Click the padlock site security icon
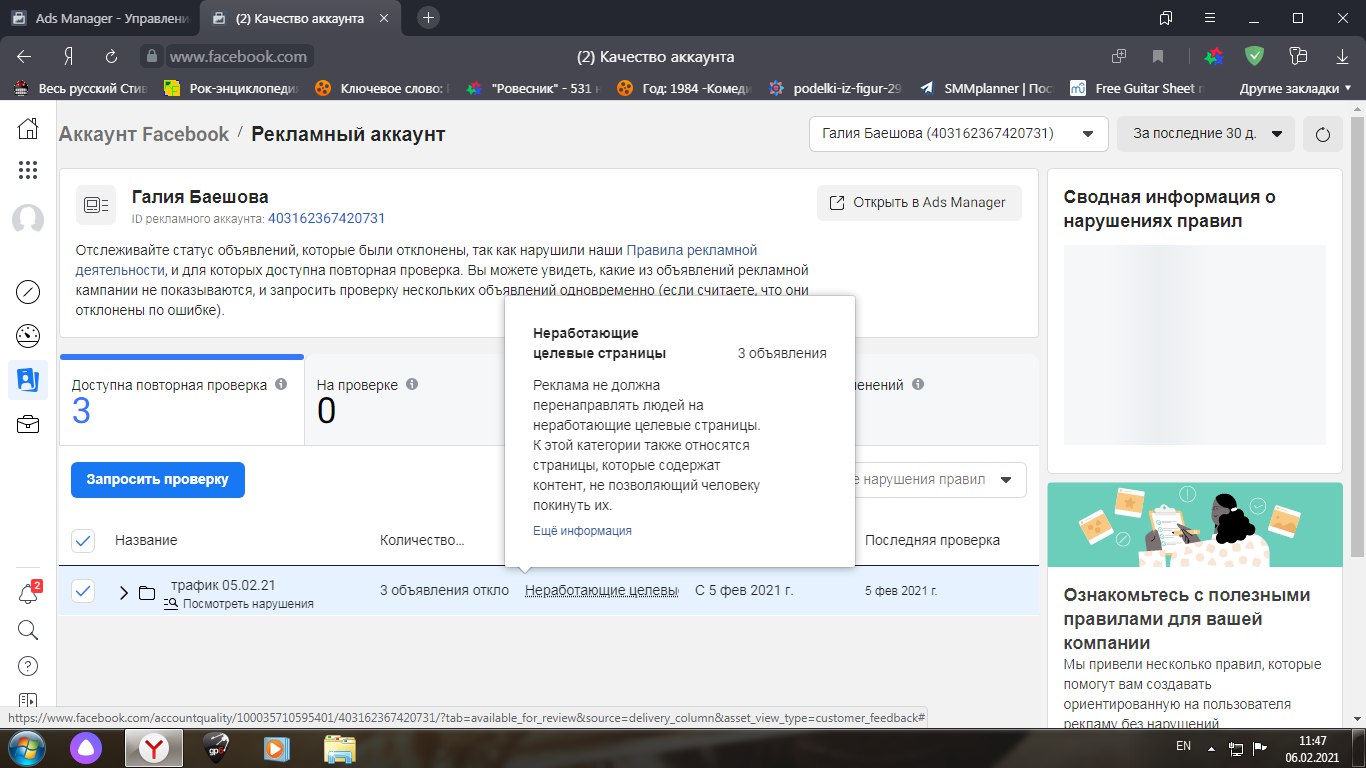The height and width of the screenshot is (768, 1366). 151,57
